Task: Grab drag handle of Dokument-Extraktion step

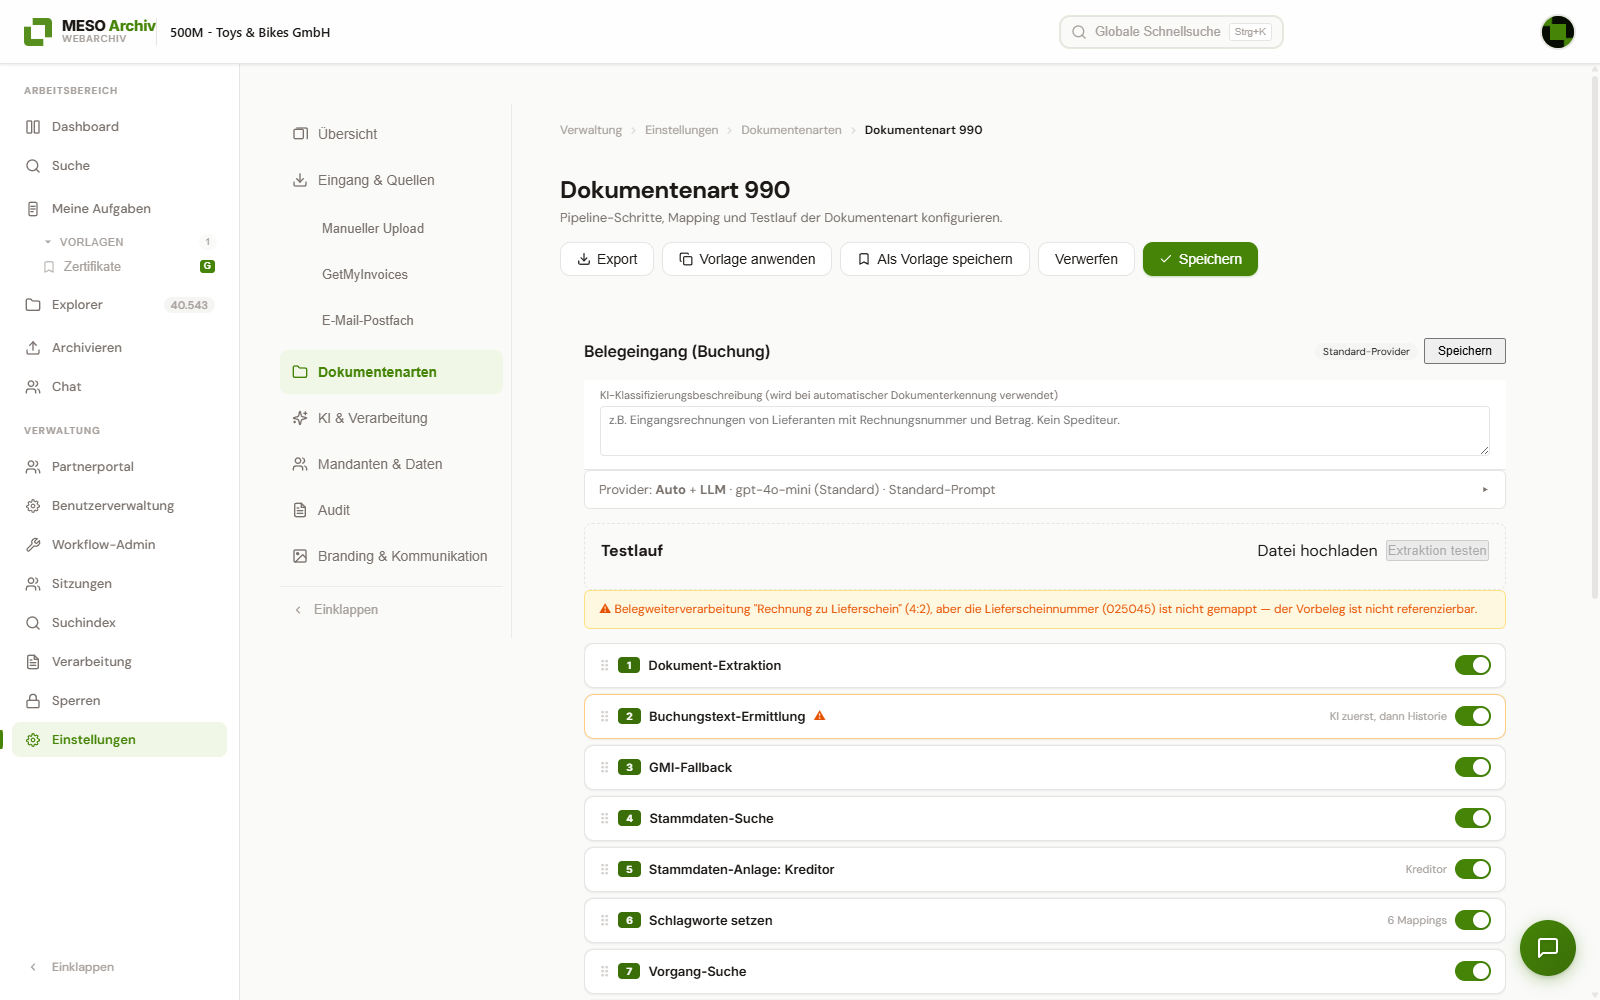Action: 604,665
